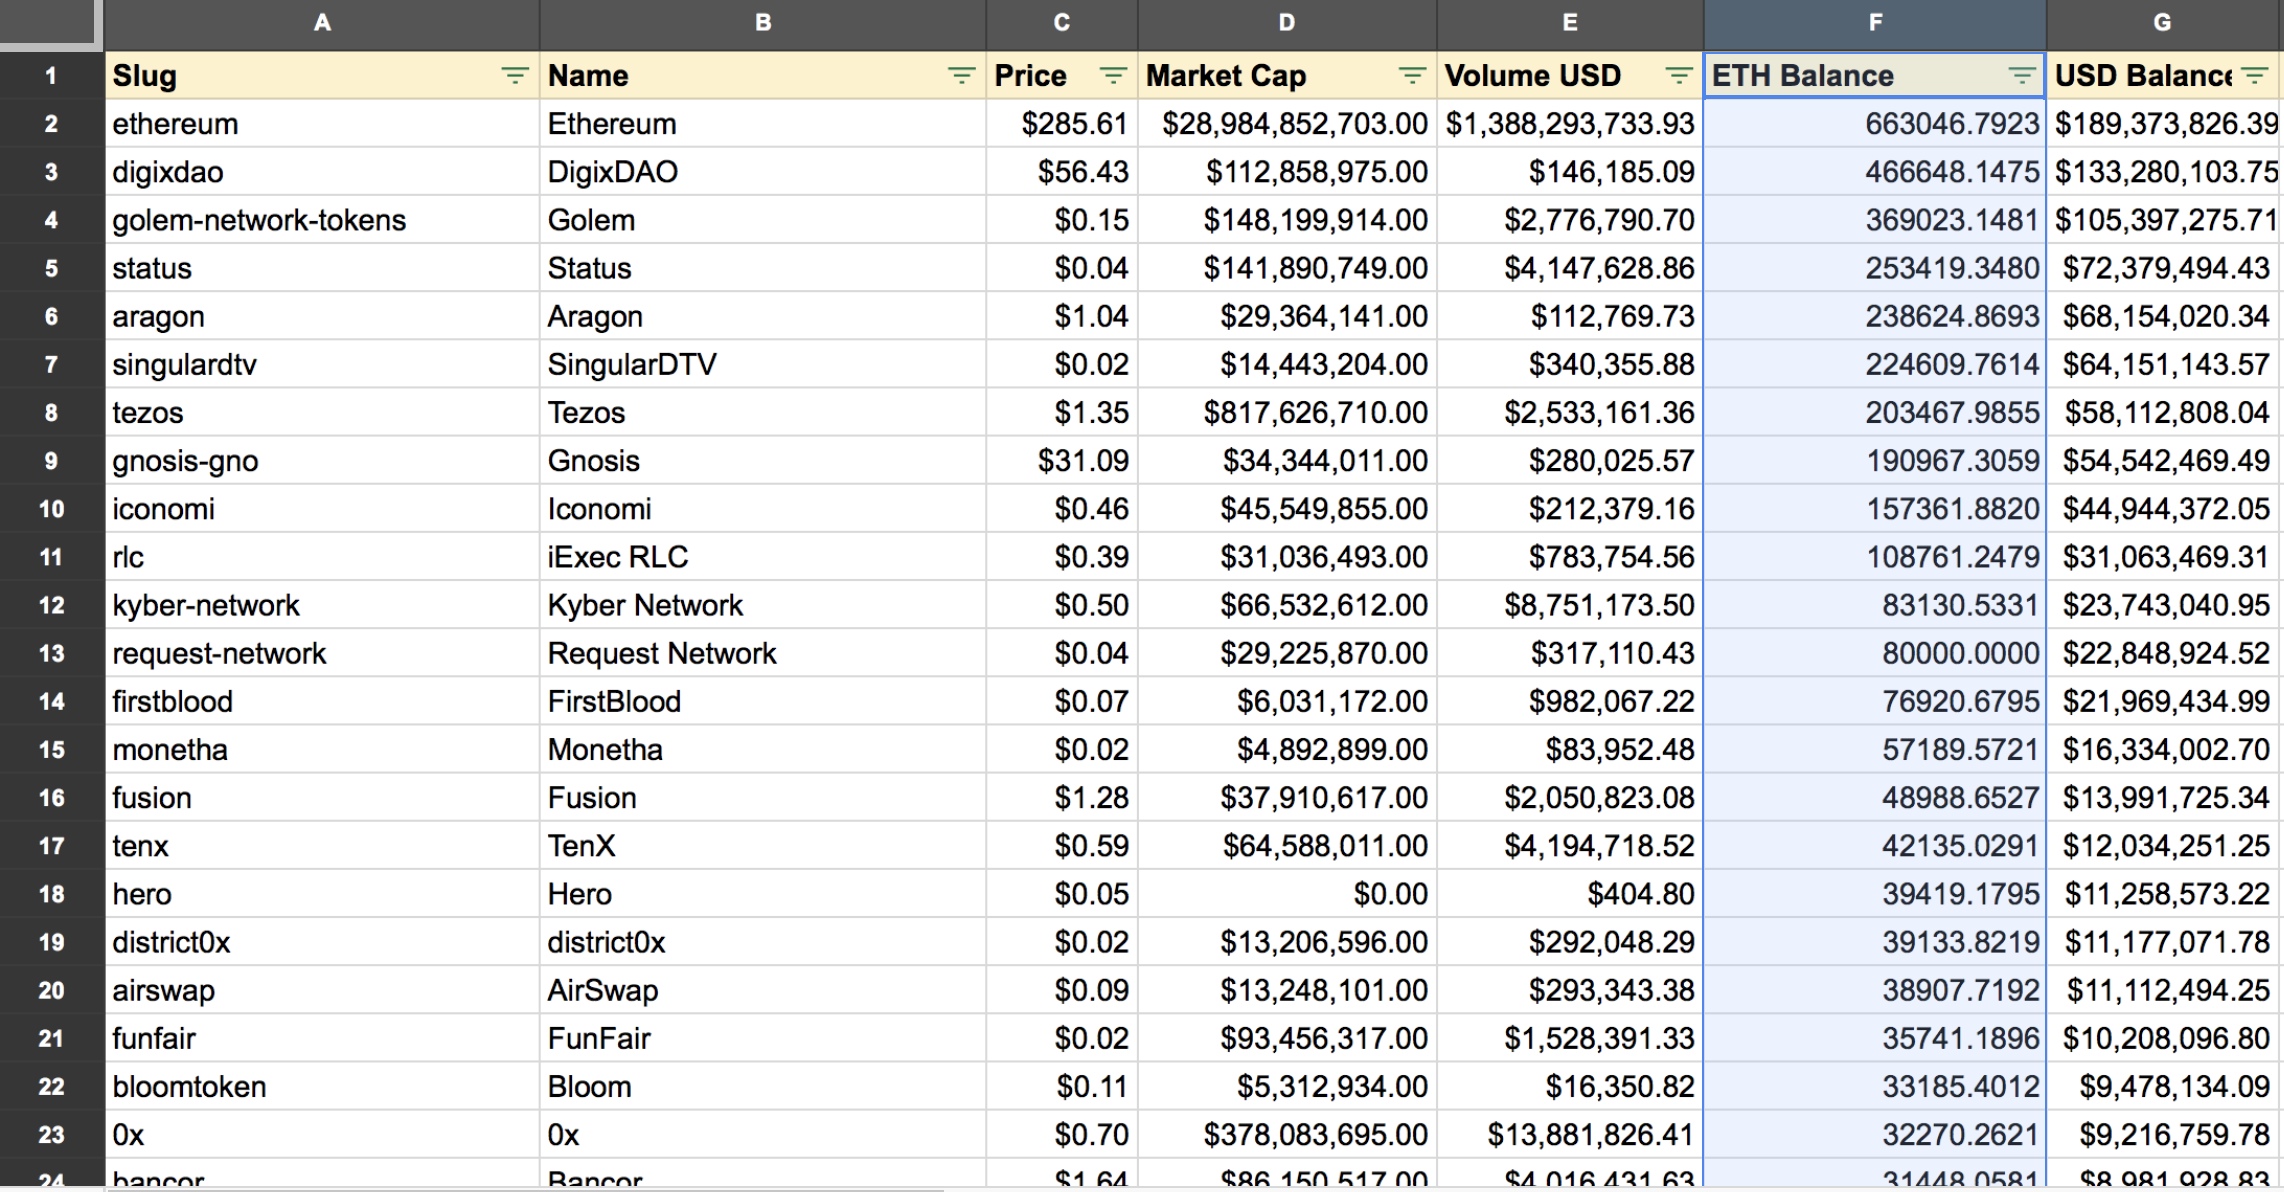Select column F header
Screen dimensions: 2284x1192
click(1874, 22)
